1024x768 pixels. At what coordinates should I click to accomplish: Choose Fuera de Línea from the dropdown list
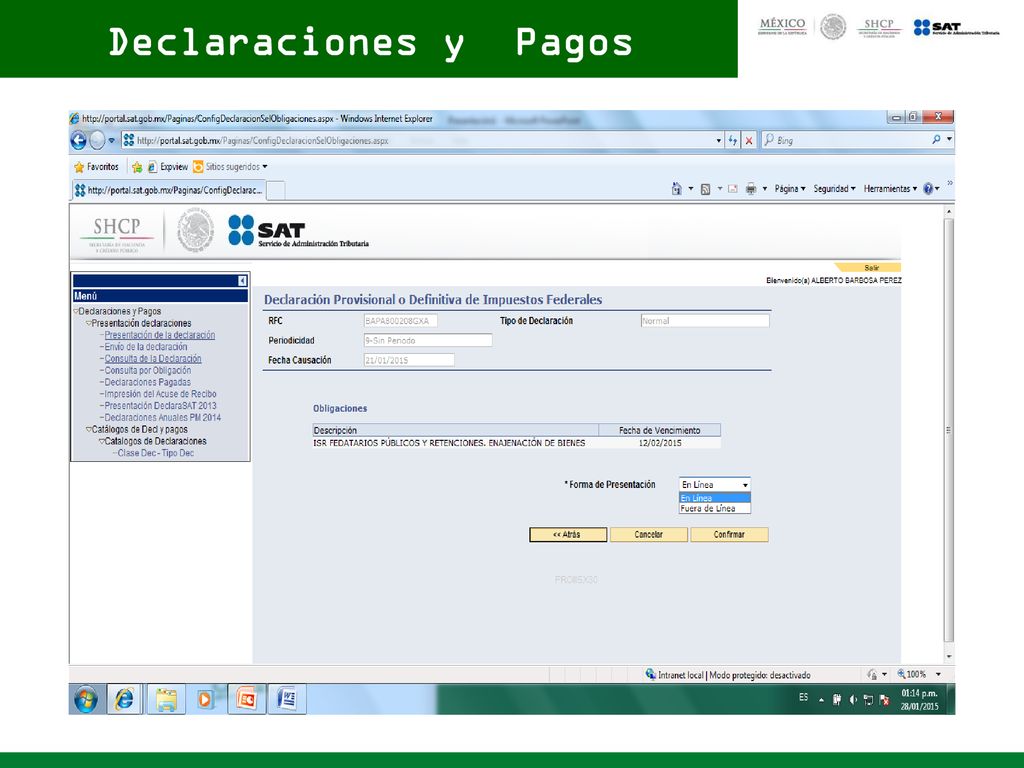click(714, 508)
